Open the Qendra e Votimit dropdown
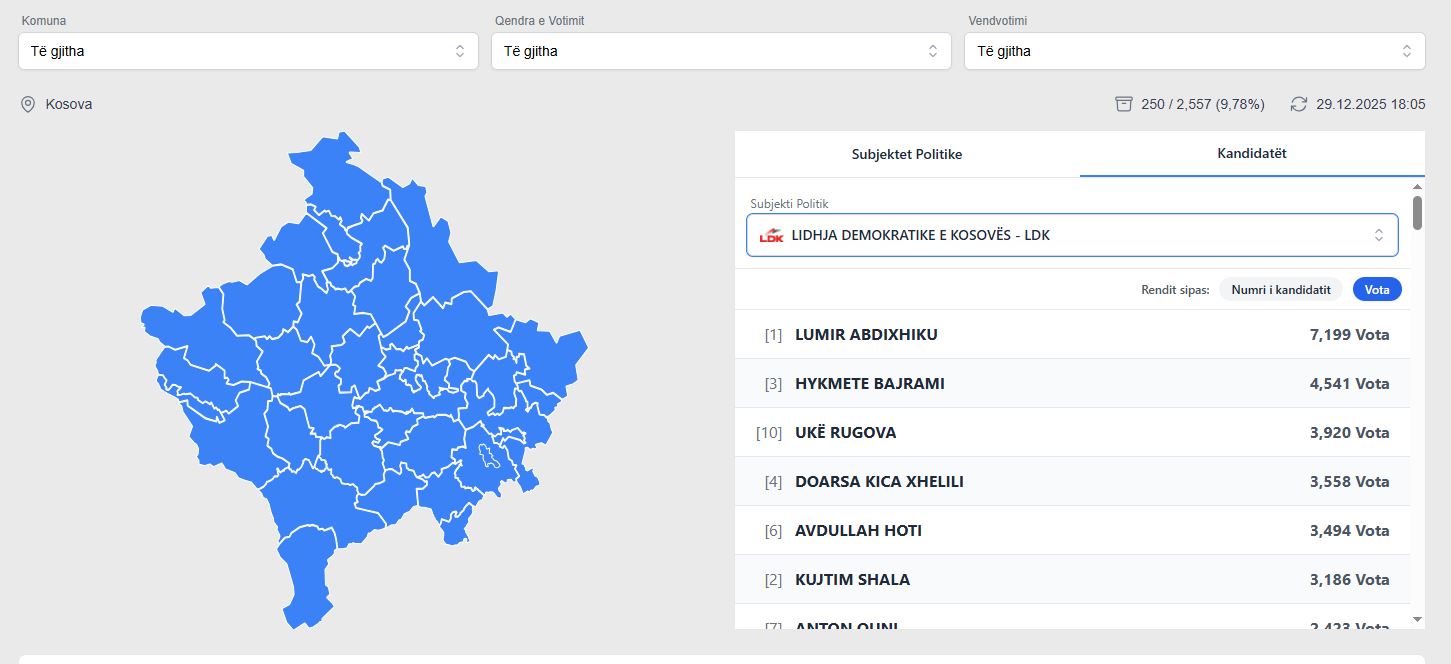The image size is (1451, 664). pyautogui.click(x=721, y=51)
